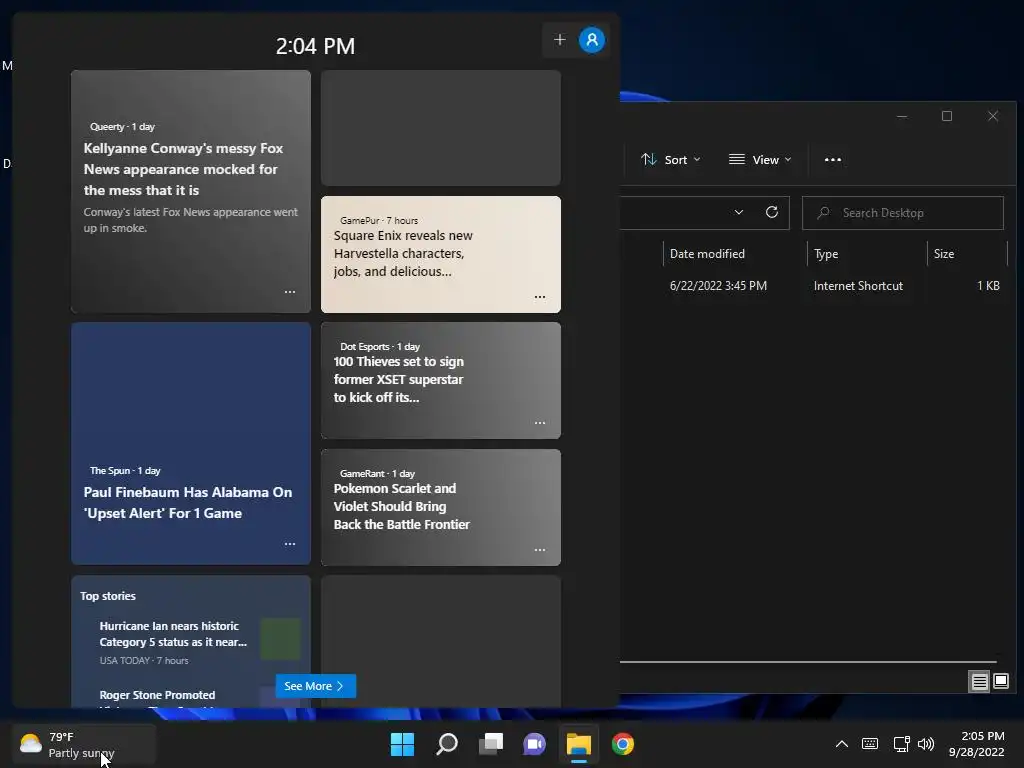Open more options on Paul Finebaum card

click(x=290, y=543)
